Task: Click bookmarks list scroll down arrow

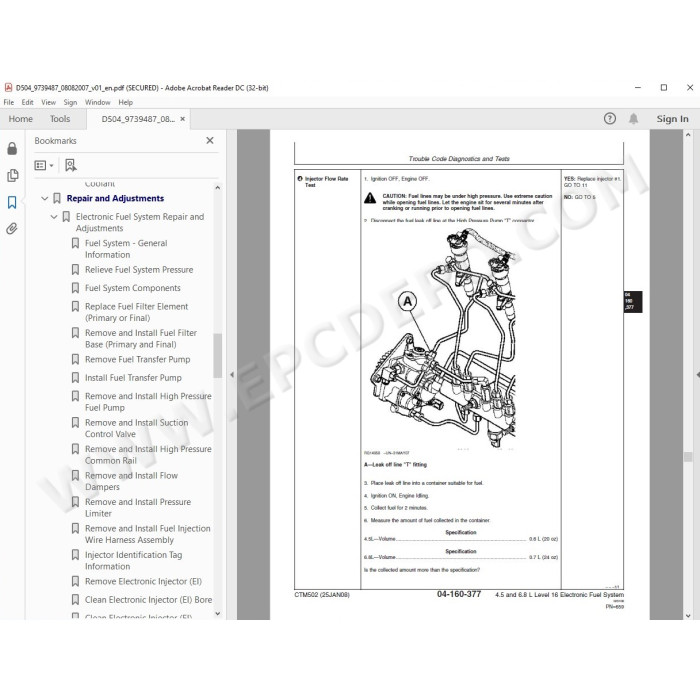Action: coord(217,614)
